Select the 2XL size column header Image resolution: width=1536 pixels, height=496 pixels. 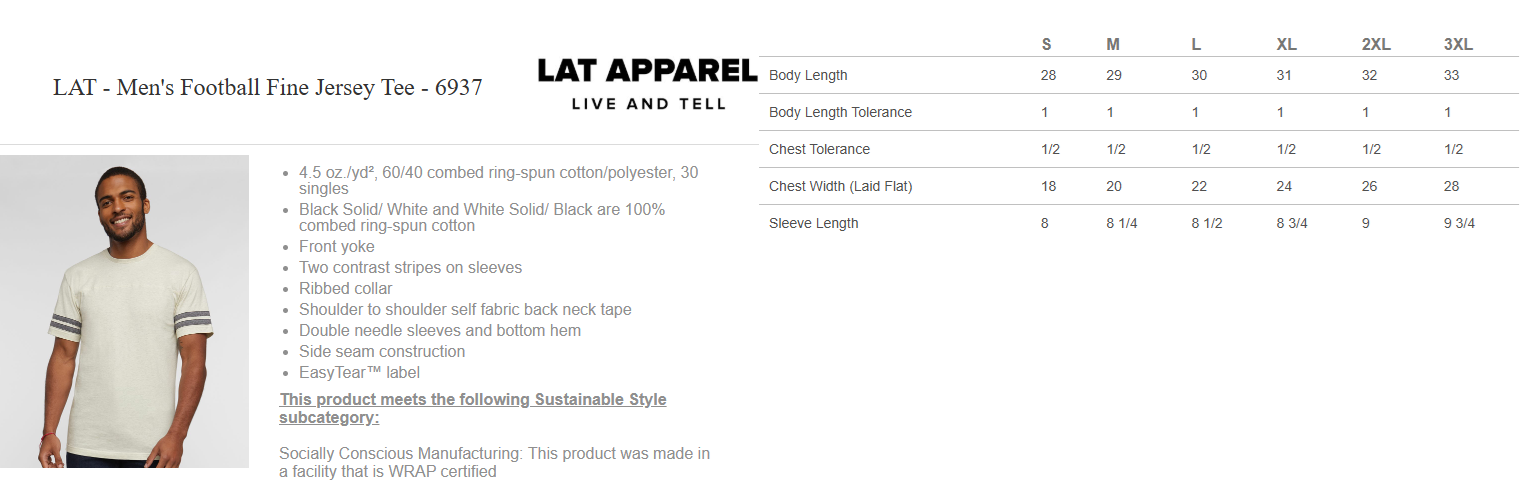click(1375, 44)
